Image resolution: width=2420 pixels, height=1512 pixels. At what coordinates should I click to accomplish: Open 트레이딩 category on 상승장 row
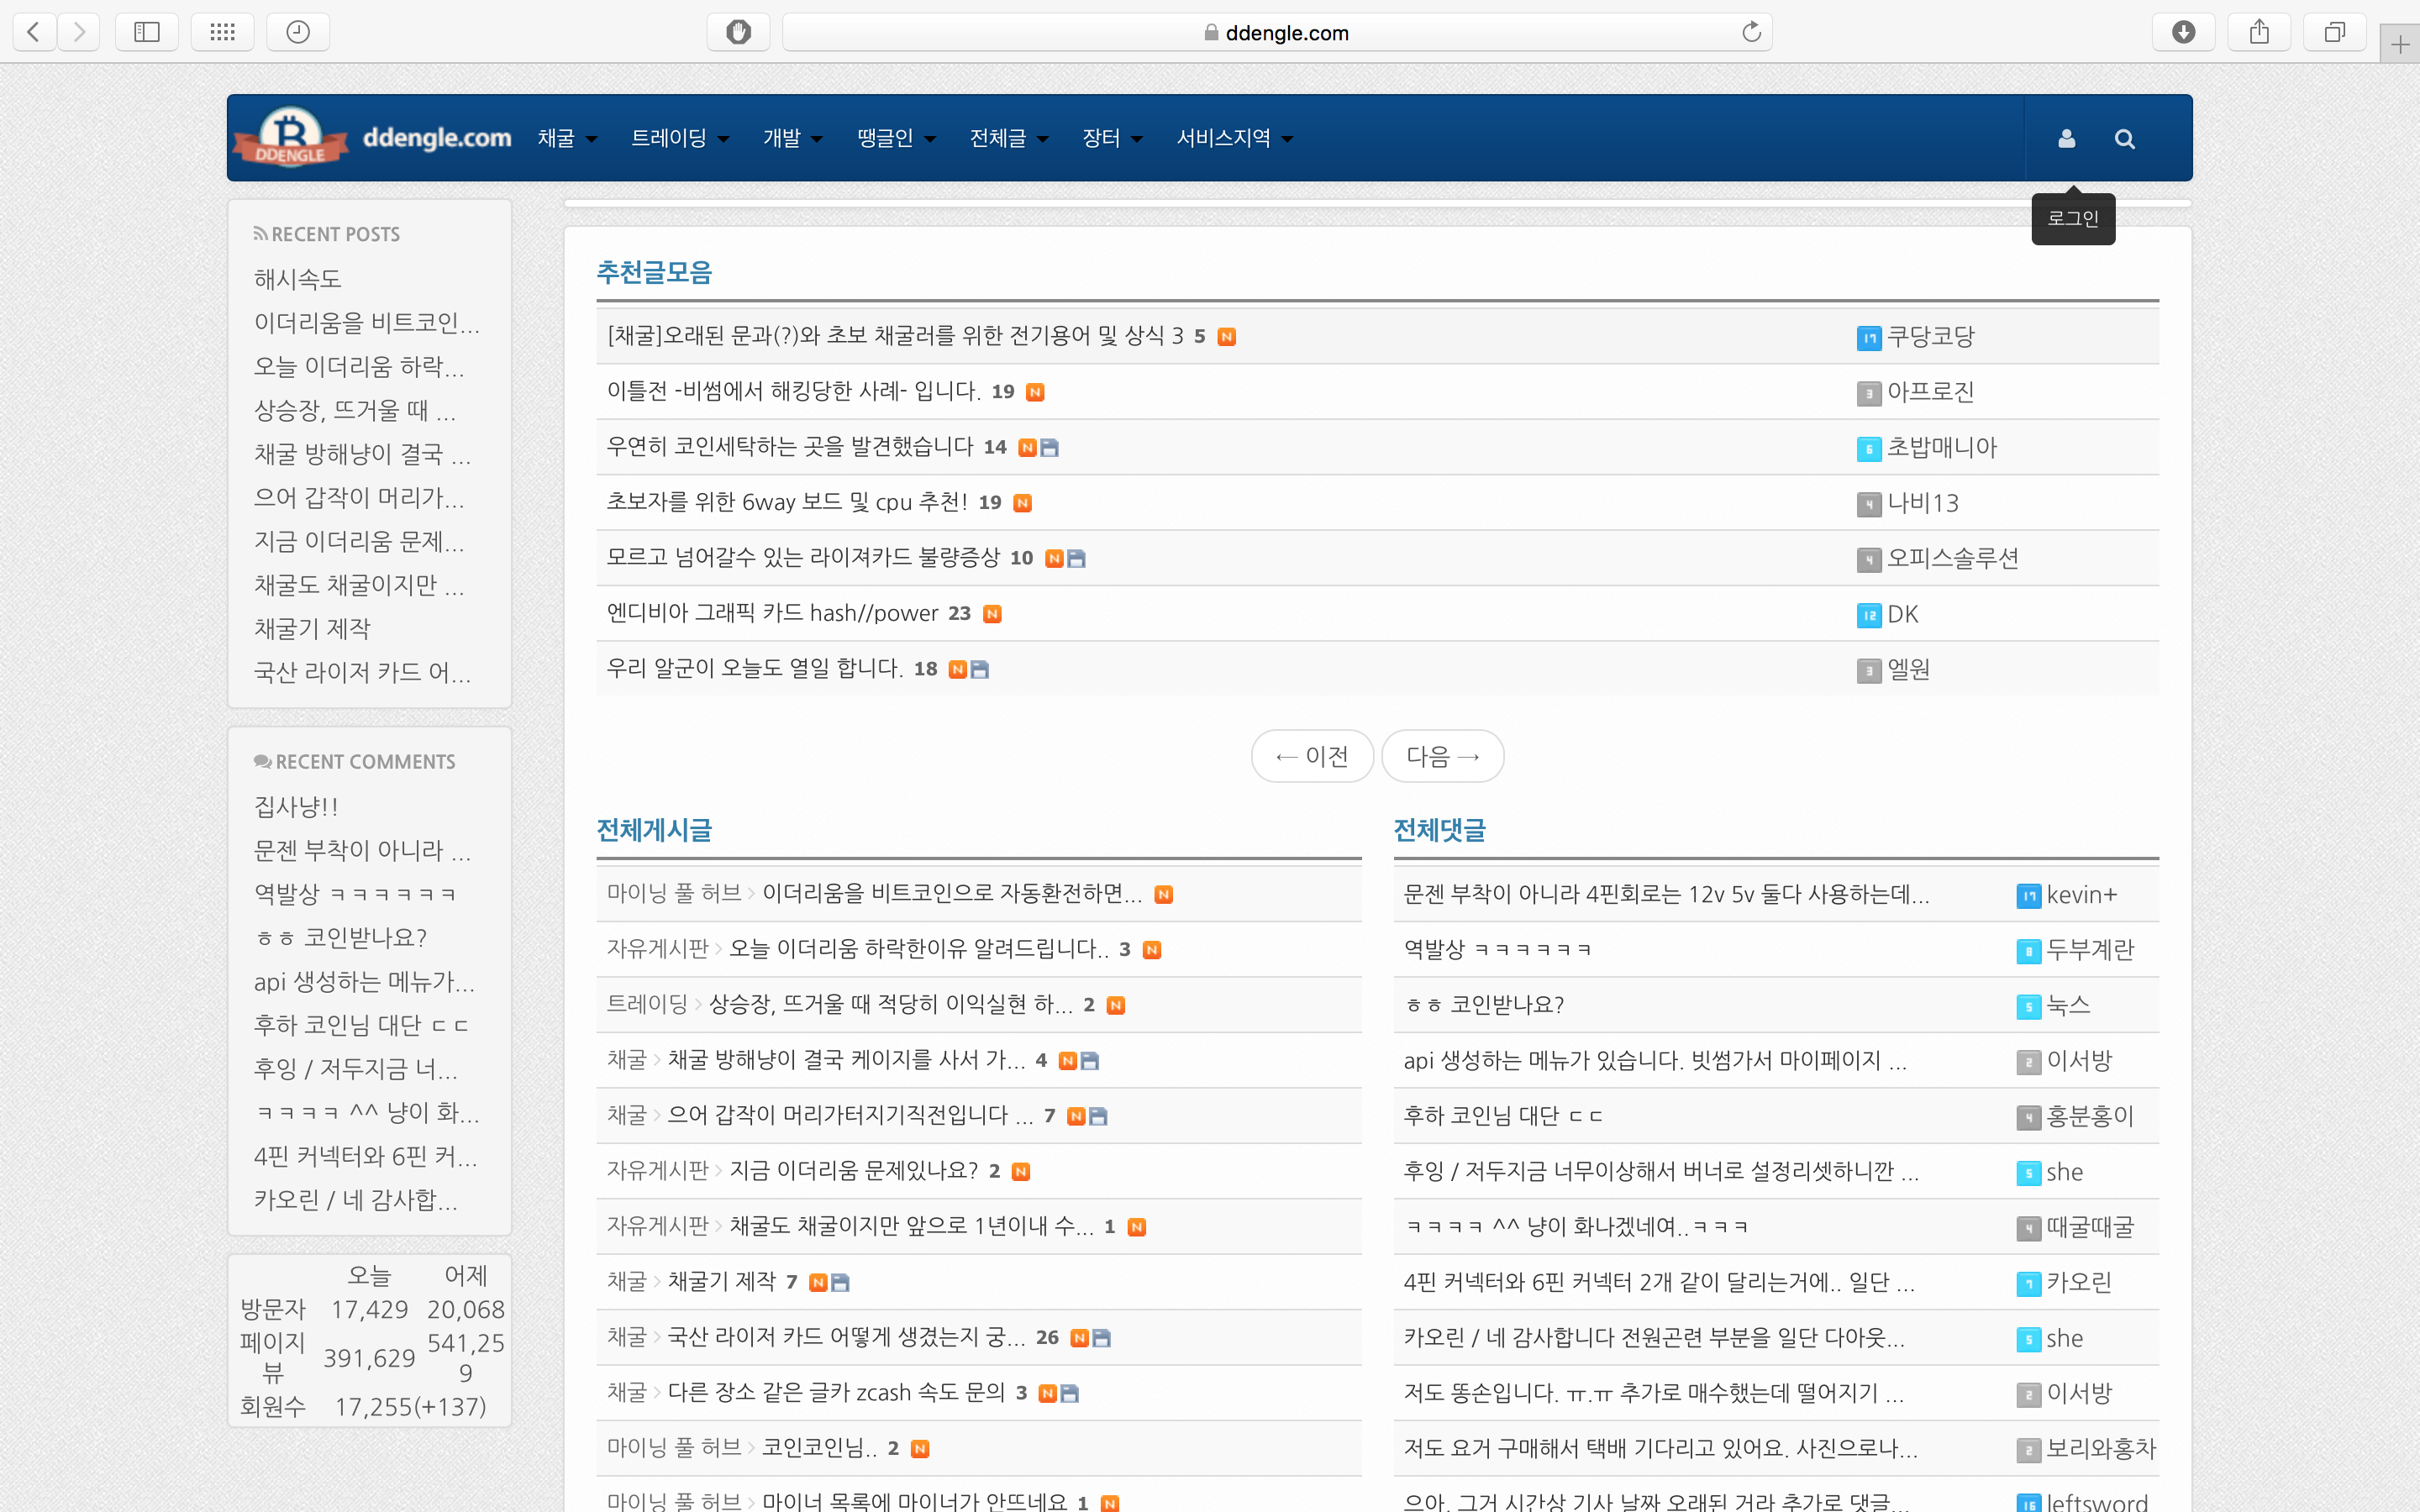647,1004
